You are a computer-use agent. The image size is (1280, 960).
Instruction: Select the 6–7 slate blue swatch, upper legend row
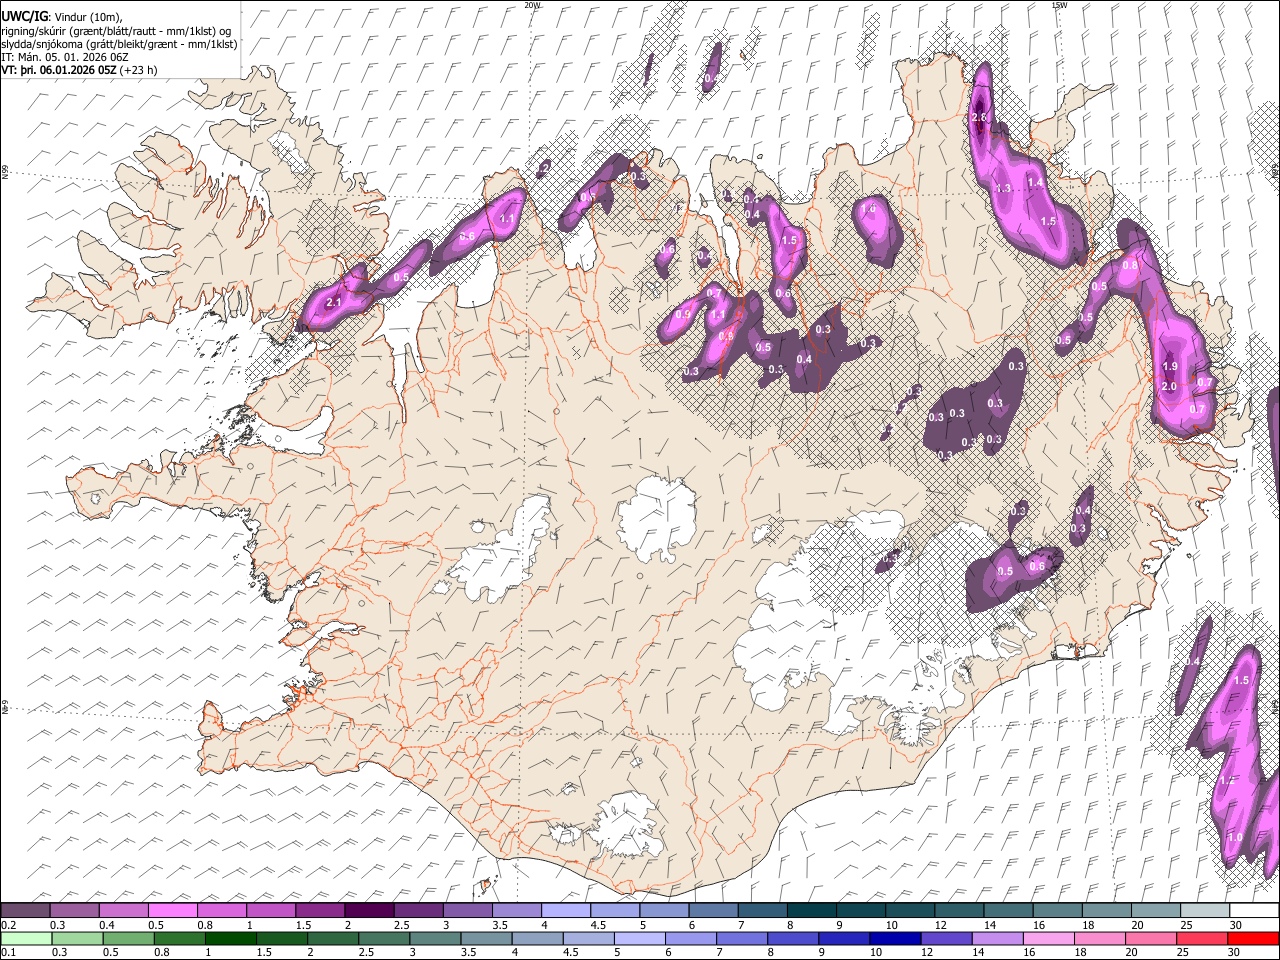point(711,910)
